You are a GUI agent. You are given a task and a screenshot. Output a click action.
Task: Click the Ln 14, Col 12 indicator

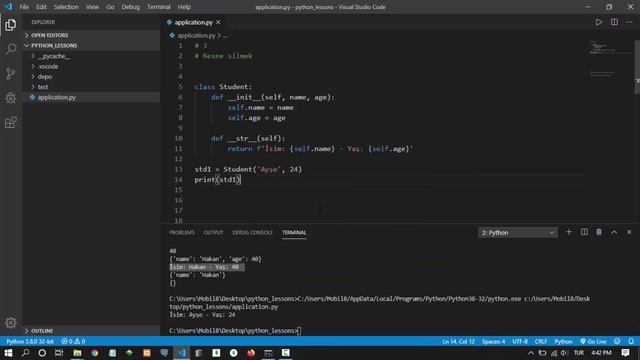coord(458,341)
